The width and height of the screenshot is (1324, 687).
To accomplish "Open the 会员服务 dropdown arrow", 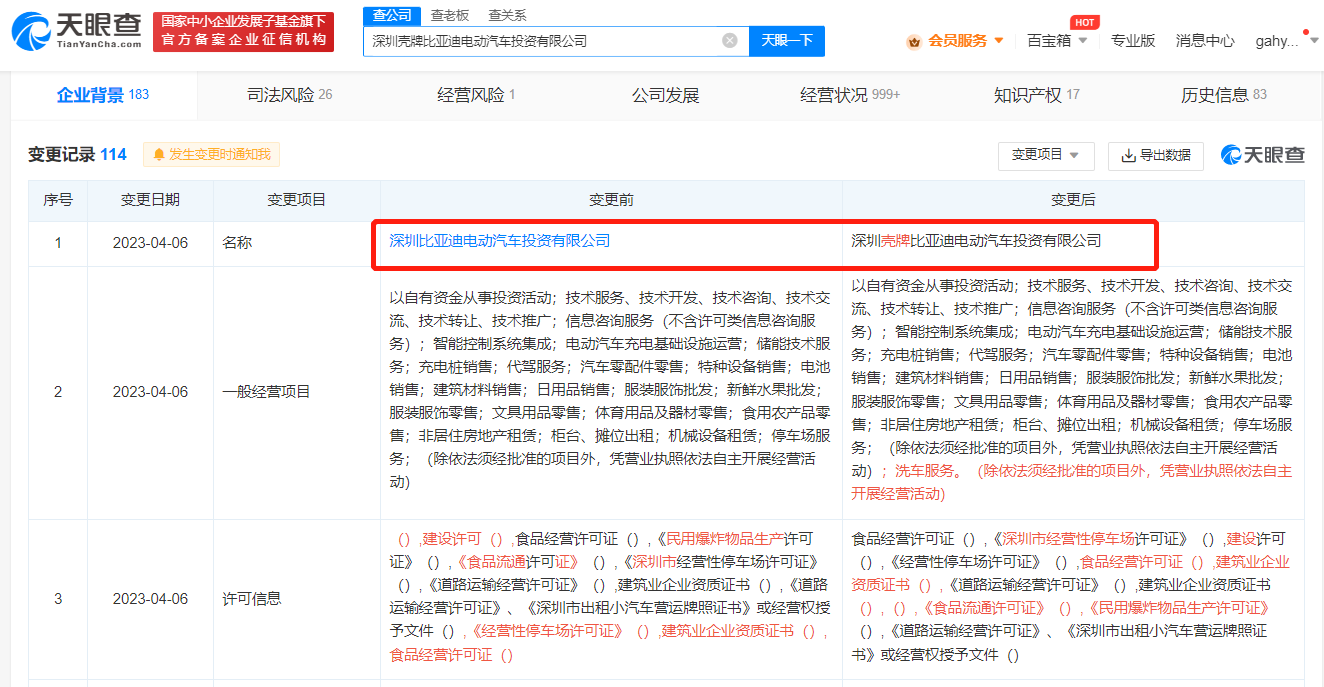I will coord(999,41).
